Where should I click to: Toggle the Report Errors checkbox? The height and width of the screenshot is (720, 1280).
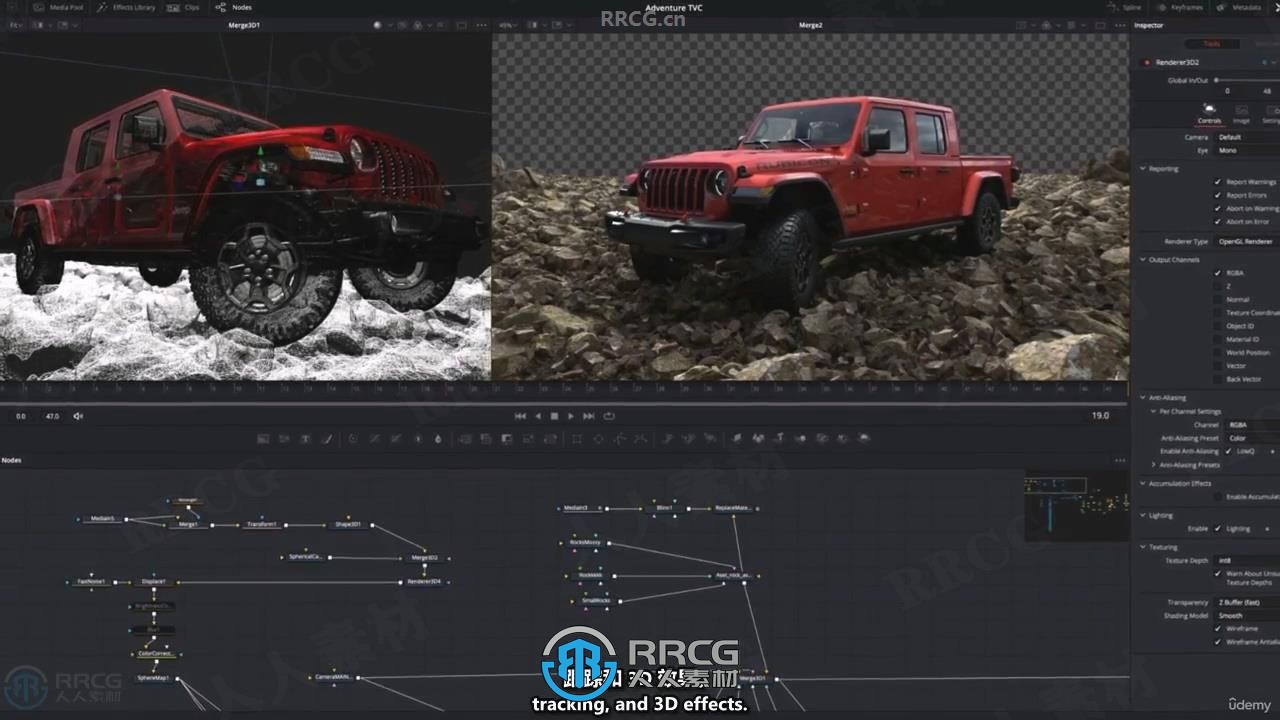point(1217,195)
